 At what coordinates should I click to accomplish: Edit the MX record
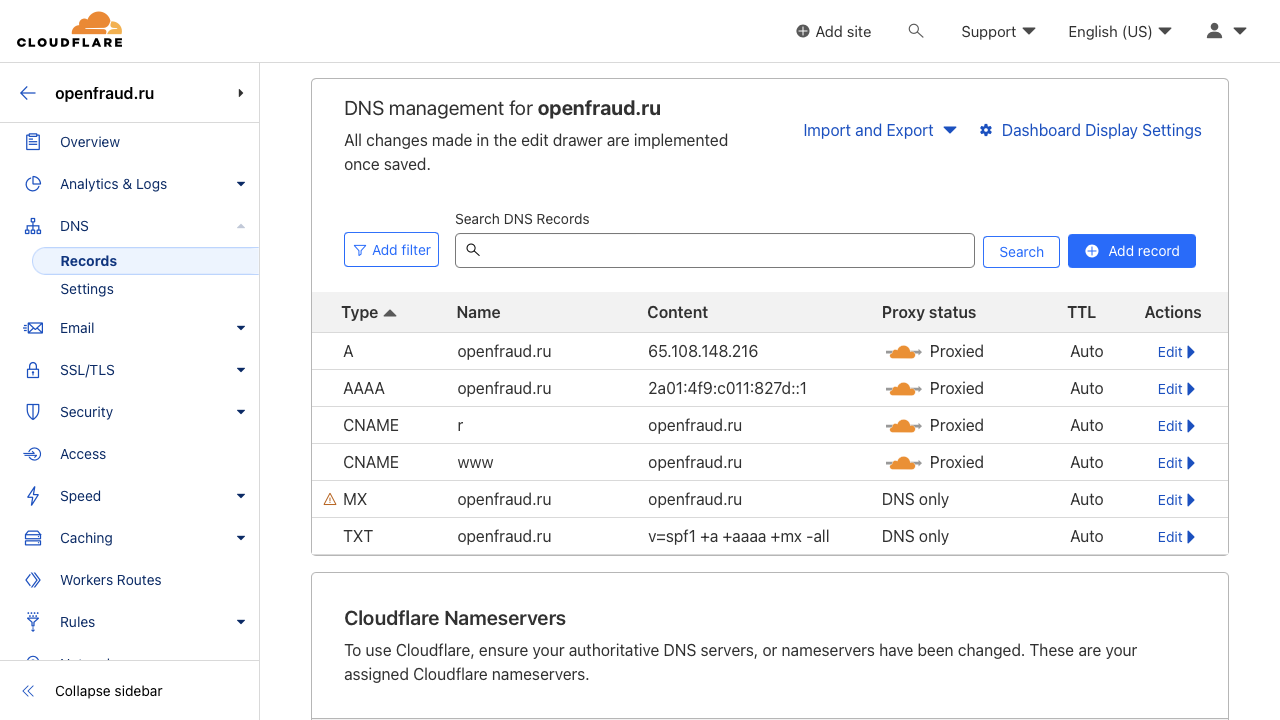pos(1176,500)
